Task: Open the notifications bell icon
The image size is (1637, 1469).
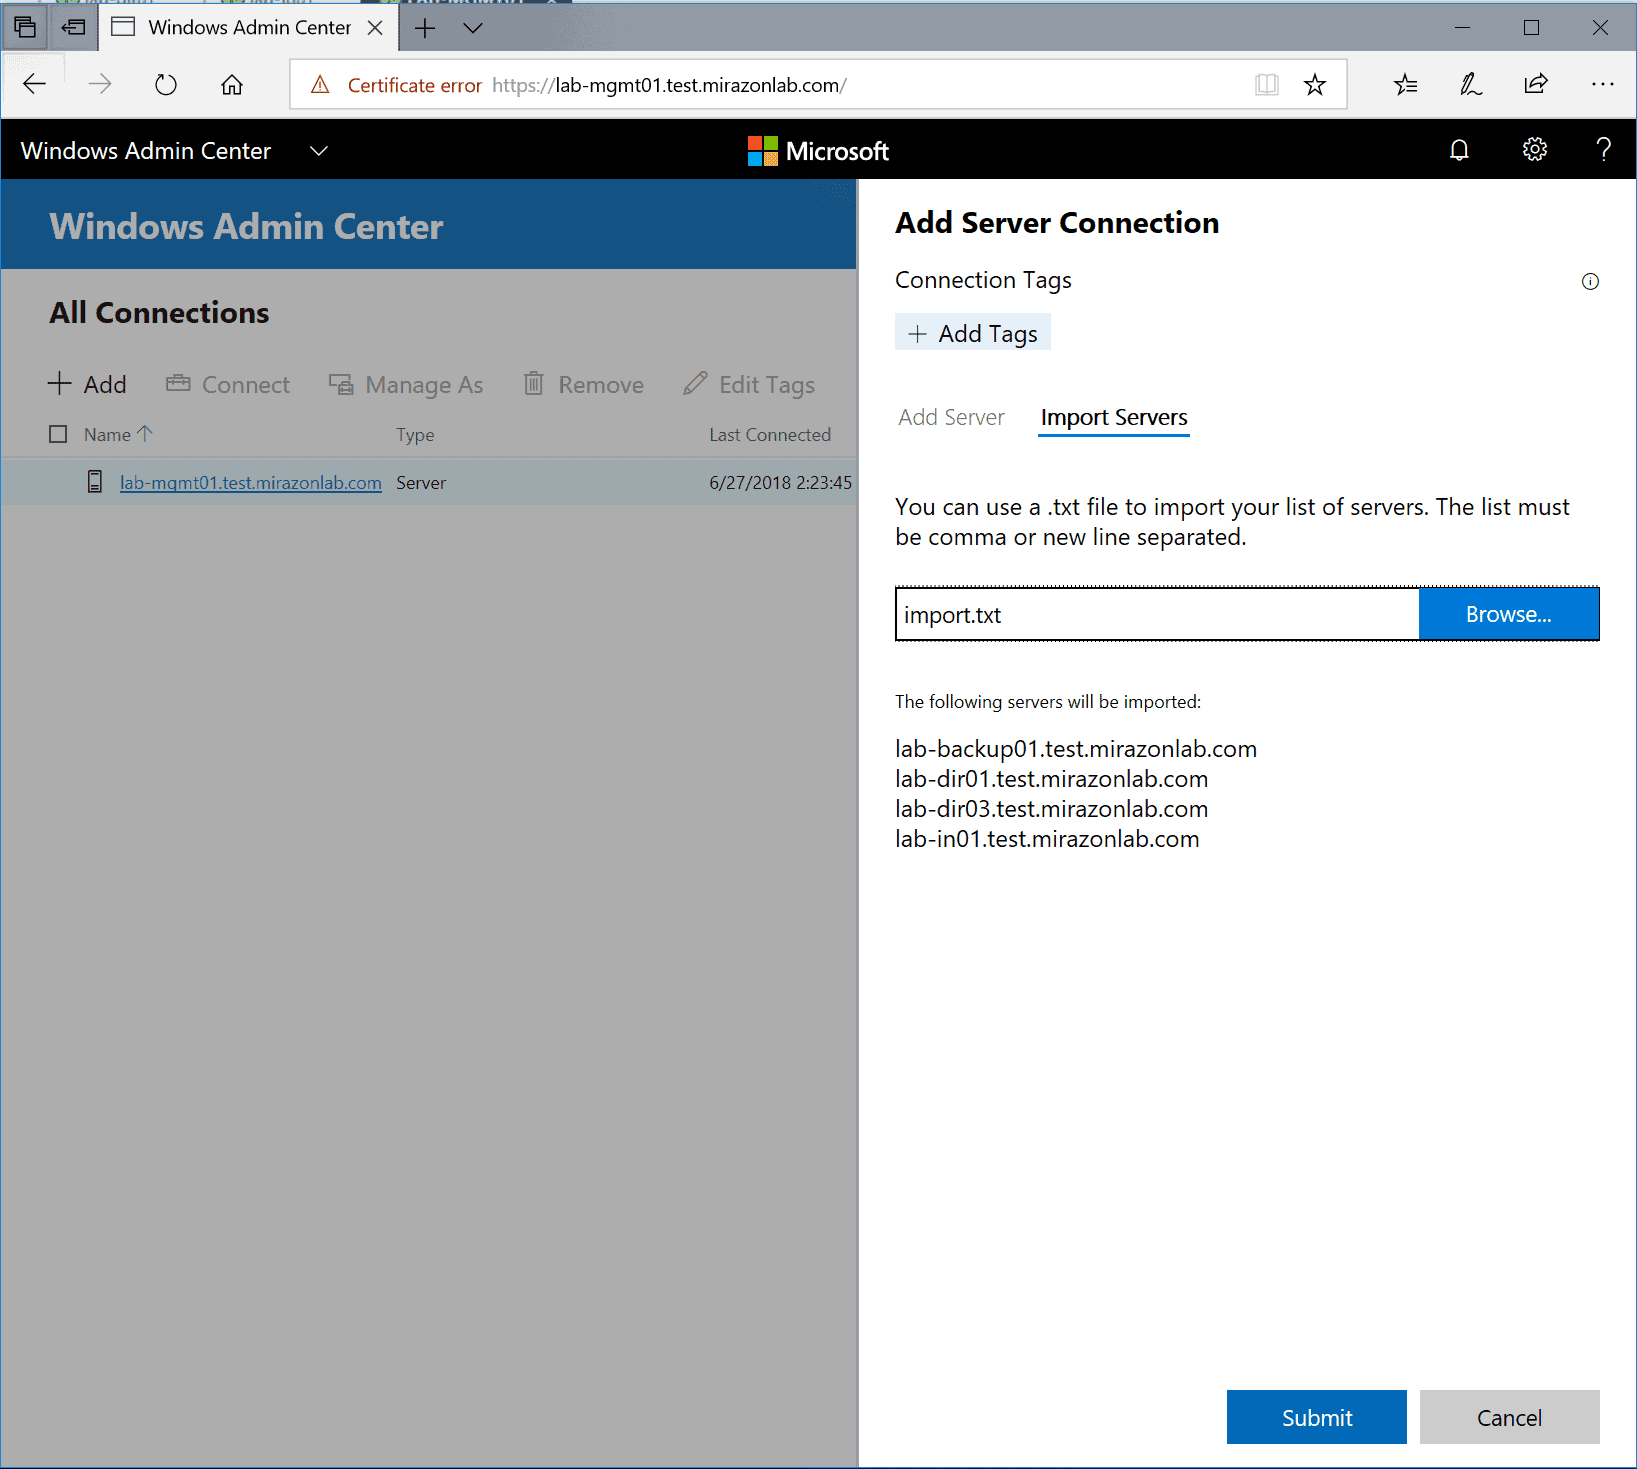Action: point(1459,150)
